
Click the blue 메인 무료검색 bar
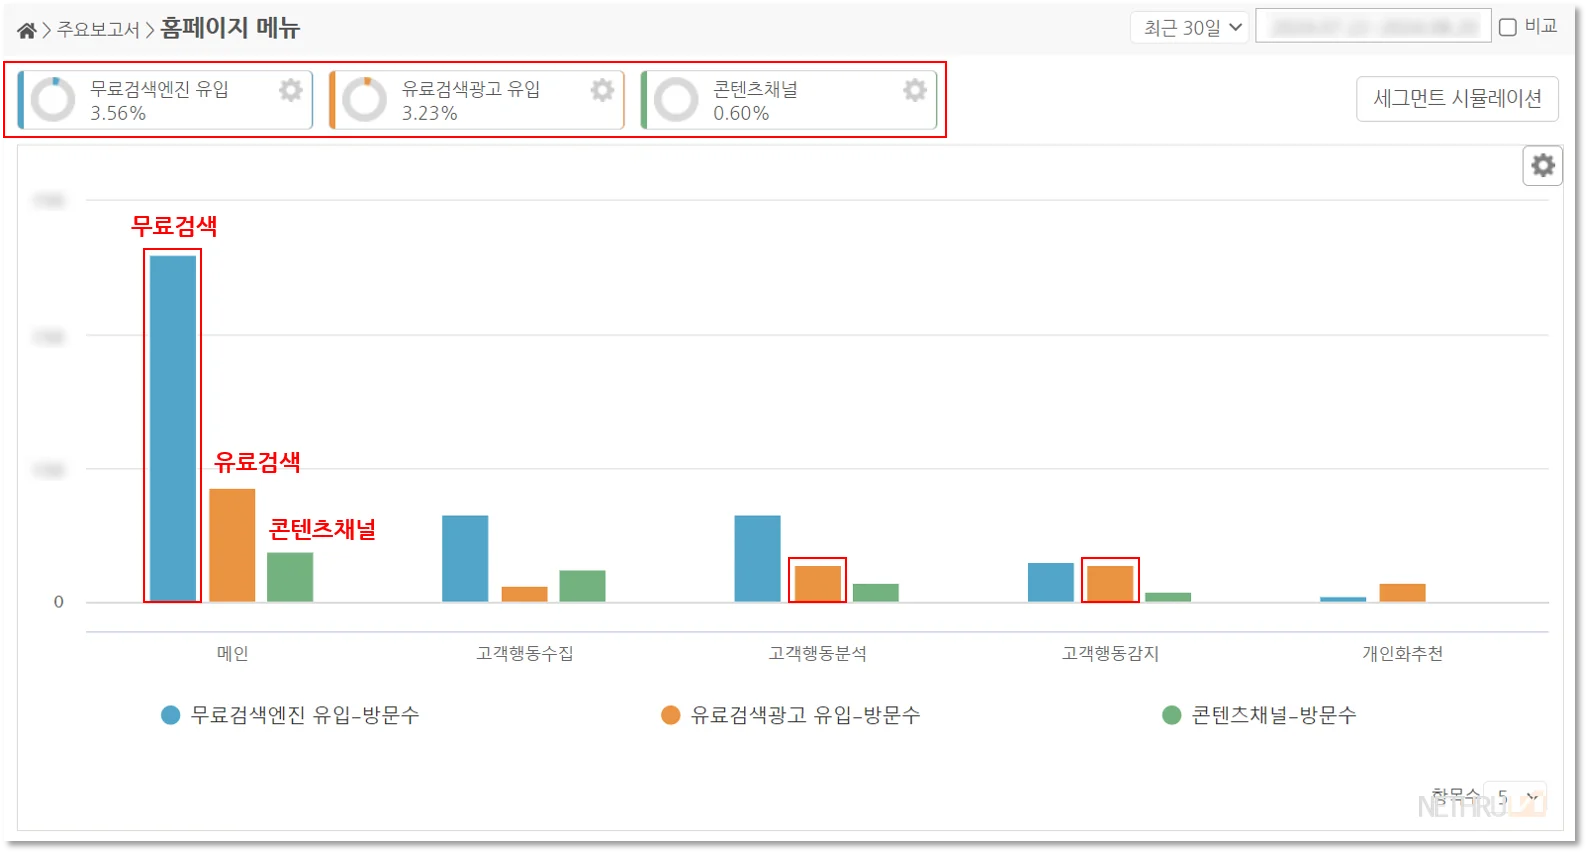pos(173,428)
